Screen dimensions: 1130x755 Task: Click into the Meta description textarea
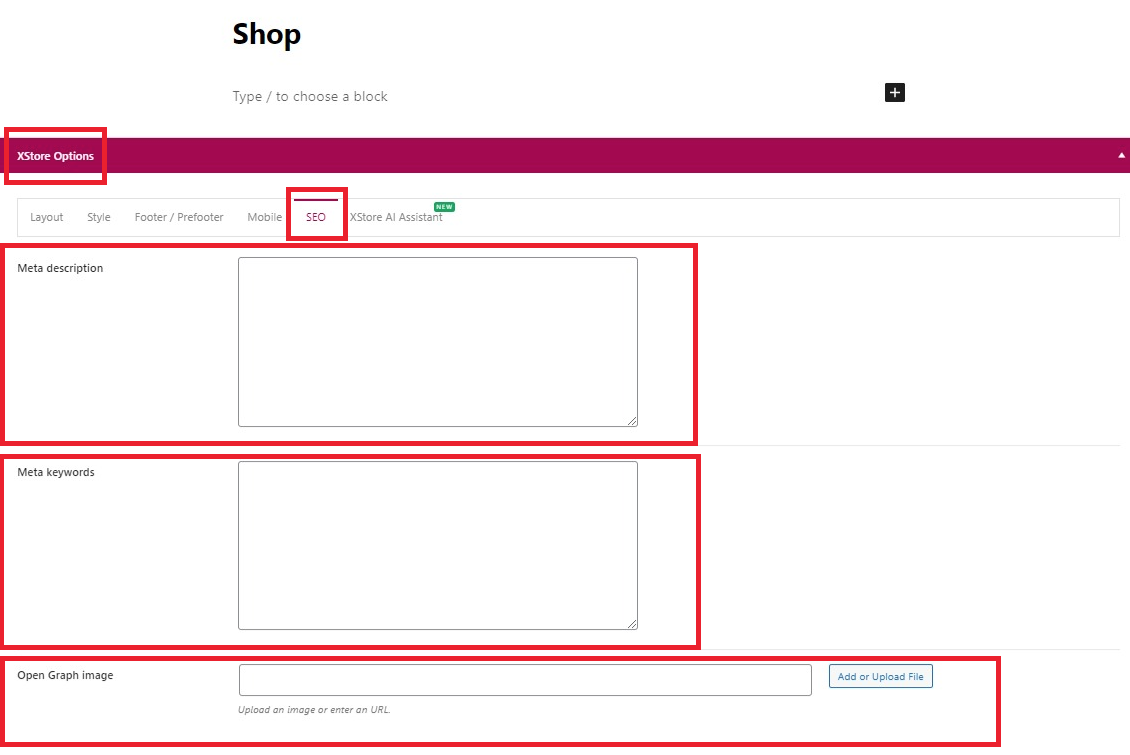point(437,342)
